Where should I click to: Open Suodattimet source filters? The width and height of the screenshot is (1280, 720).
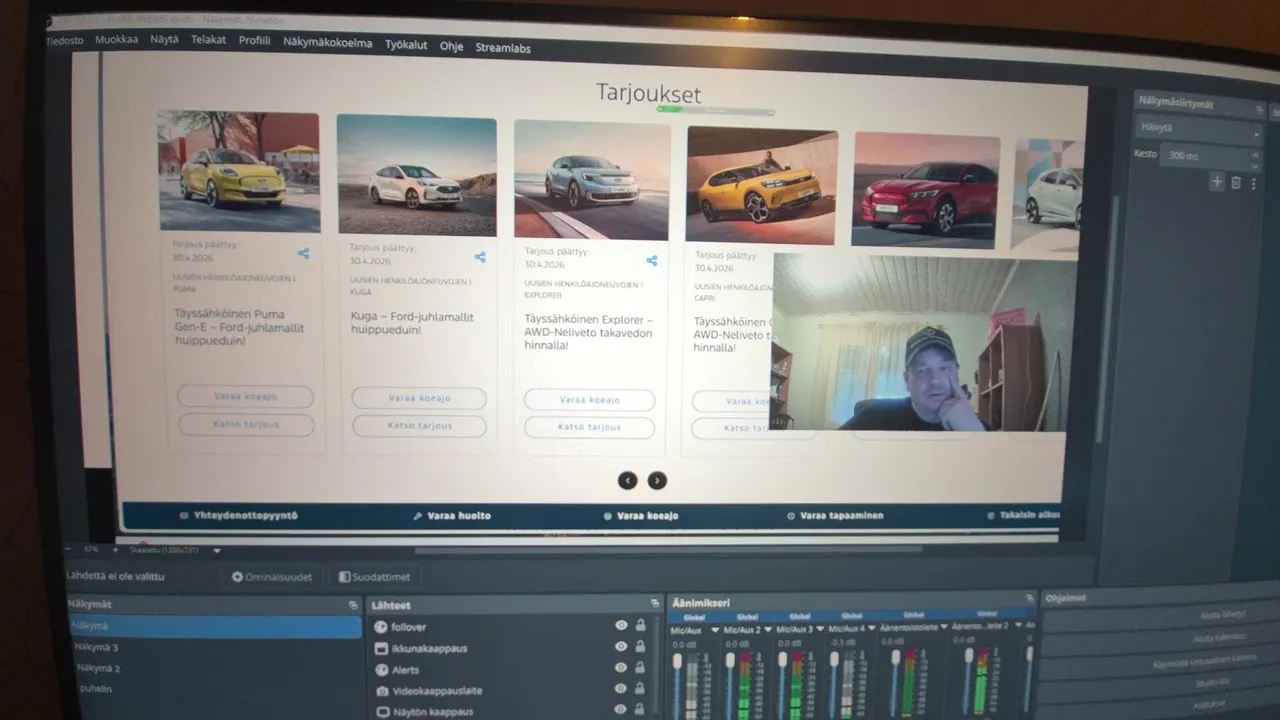(374, 577)
